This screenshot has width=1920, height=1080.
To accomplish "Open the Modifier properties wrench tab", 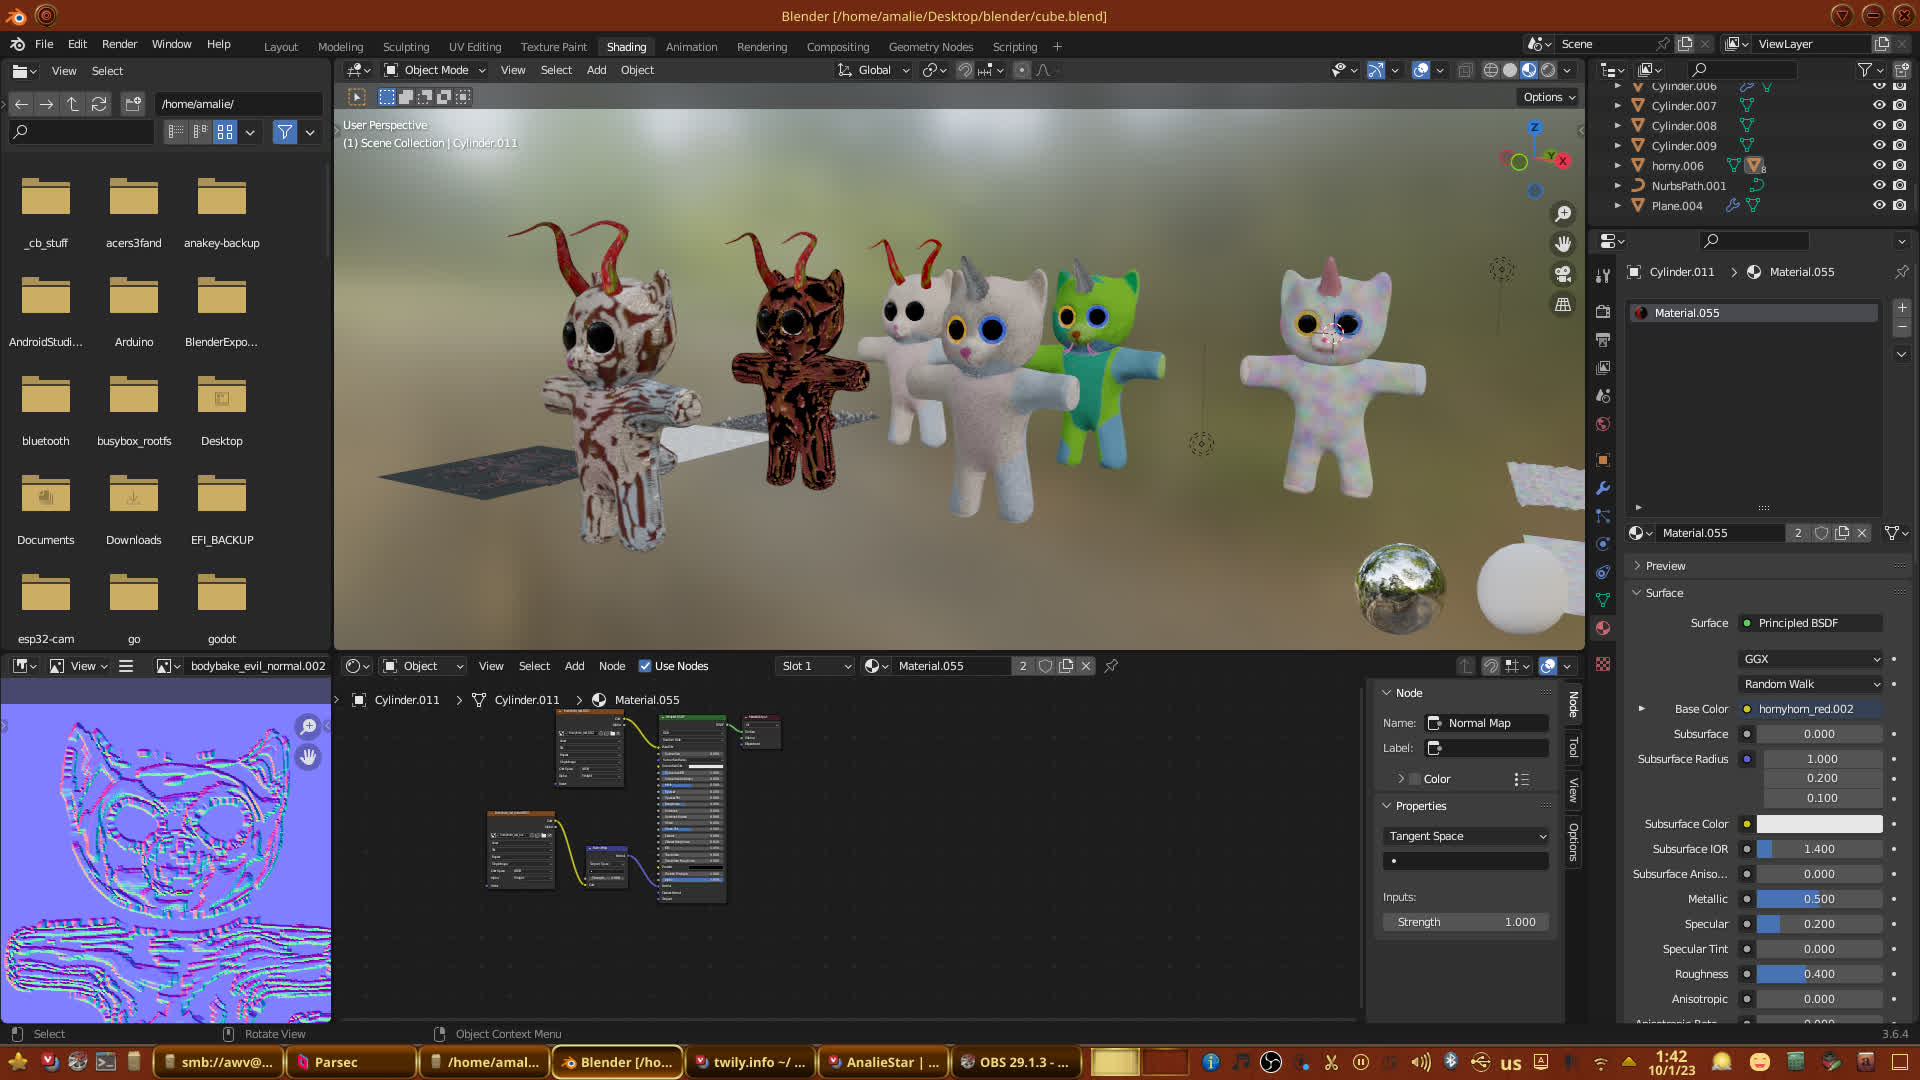I will (x=1603, y=488).
